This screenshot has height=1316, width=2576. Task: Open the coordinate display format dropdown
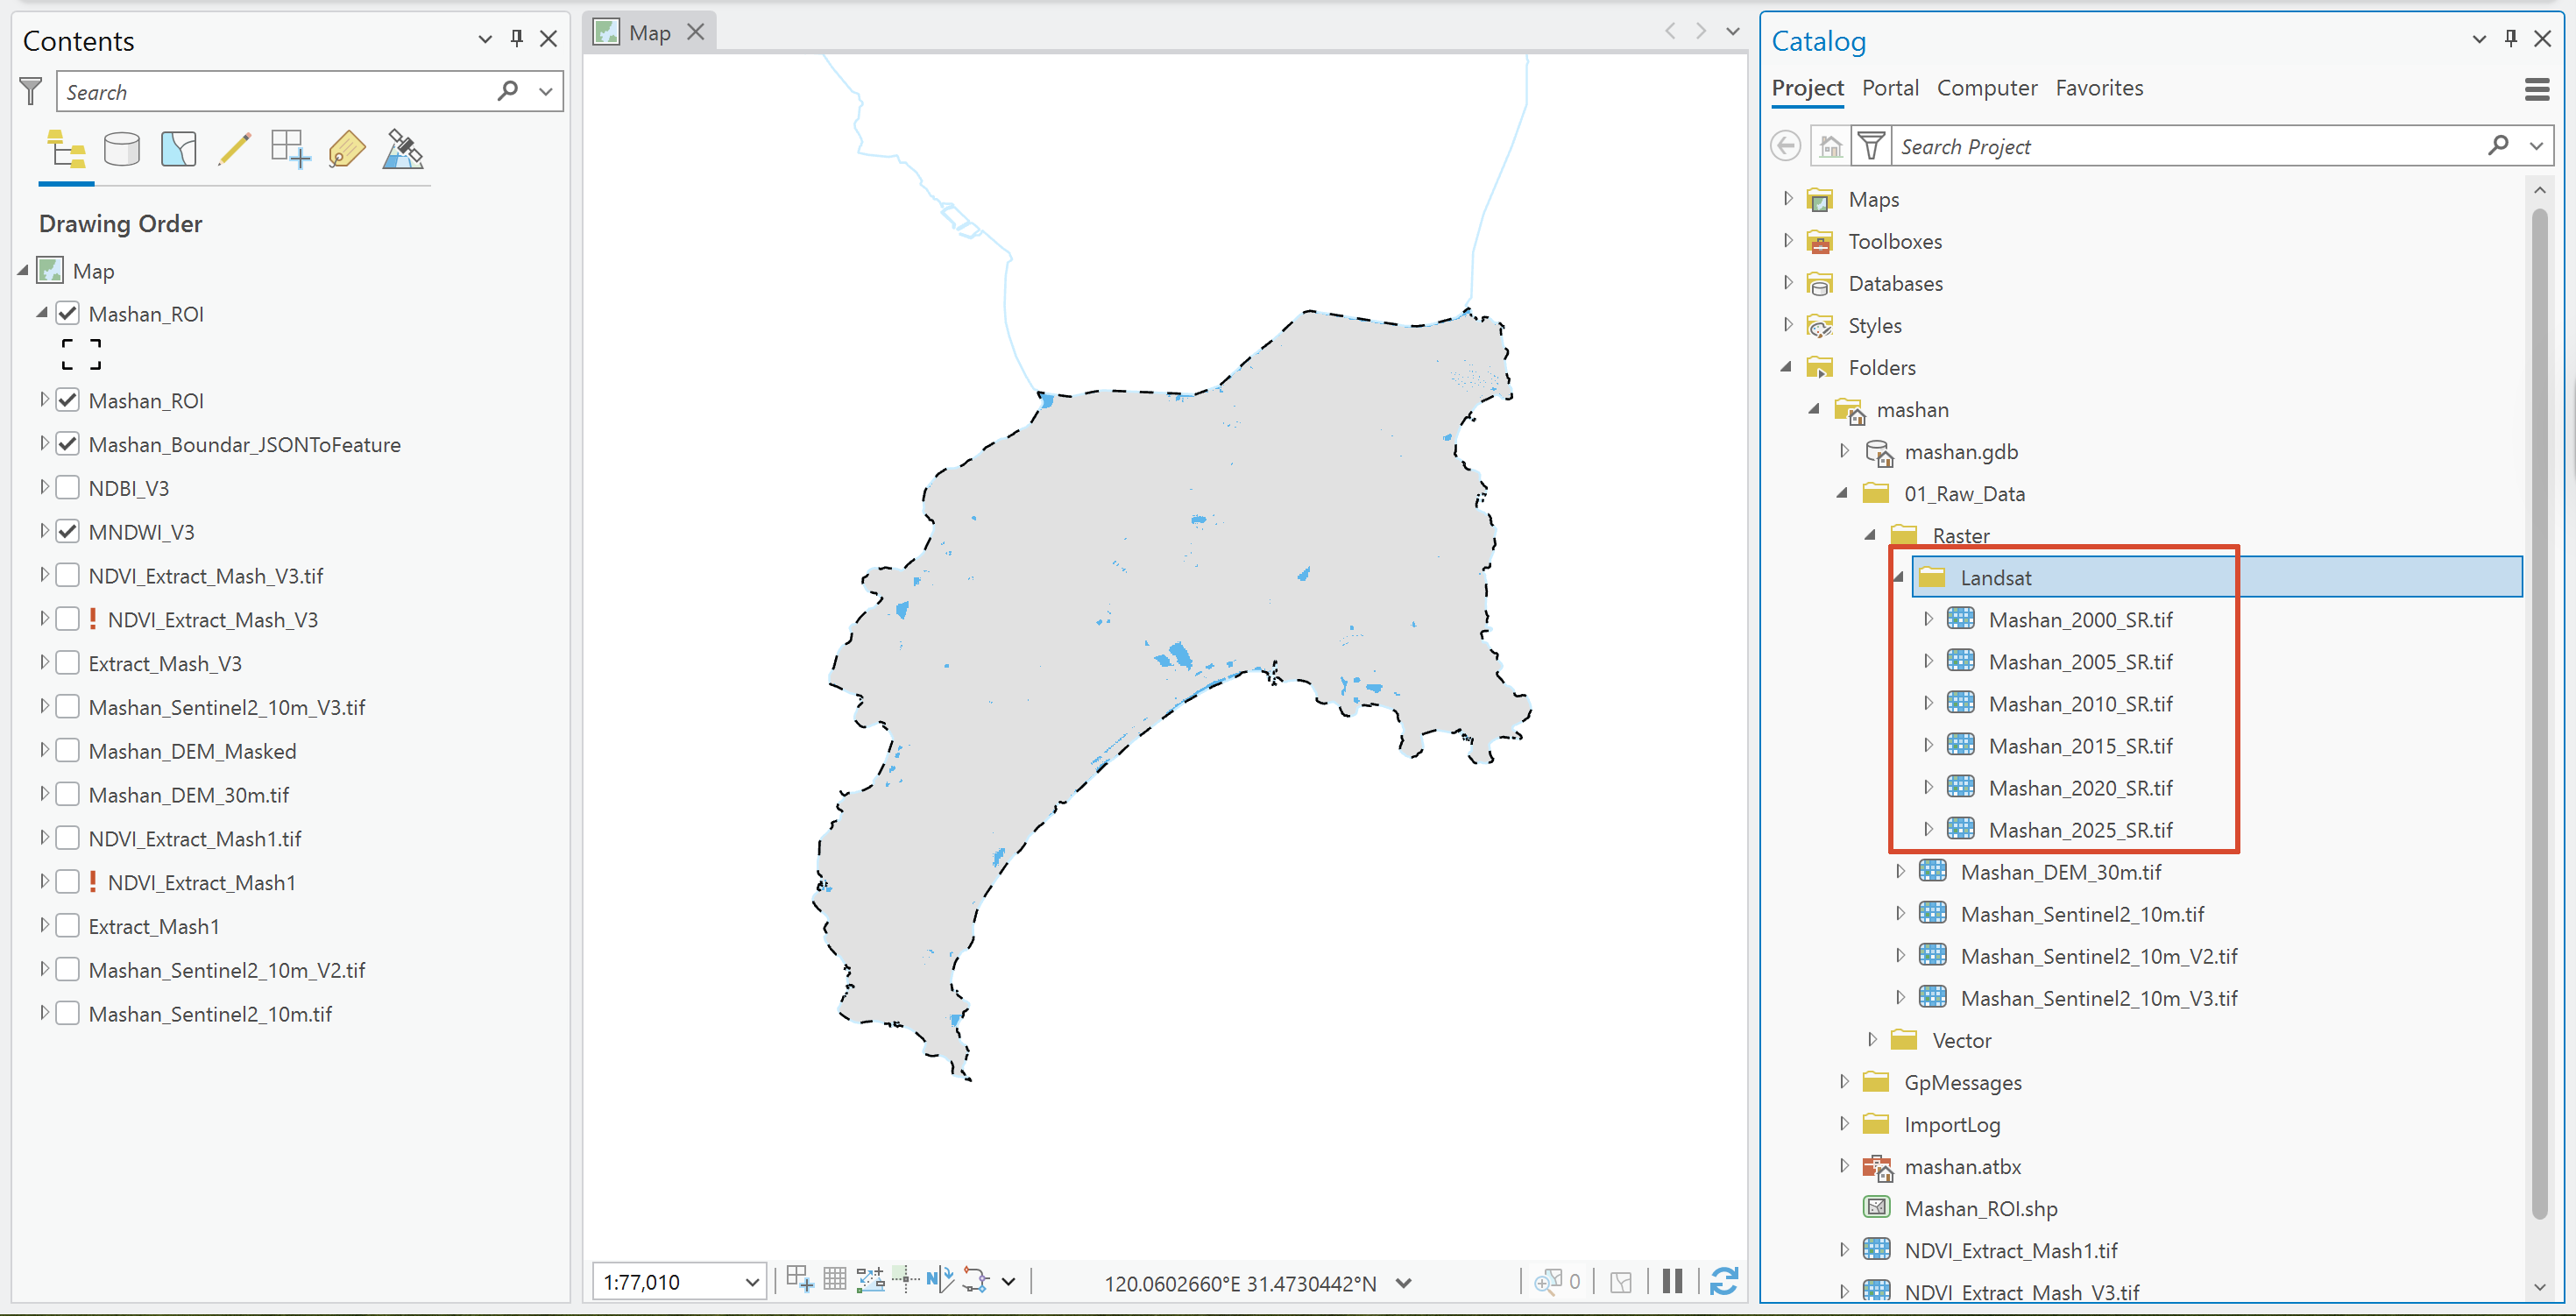(x=1403, y=1283)
